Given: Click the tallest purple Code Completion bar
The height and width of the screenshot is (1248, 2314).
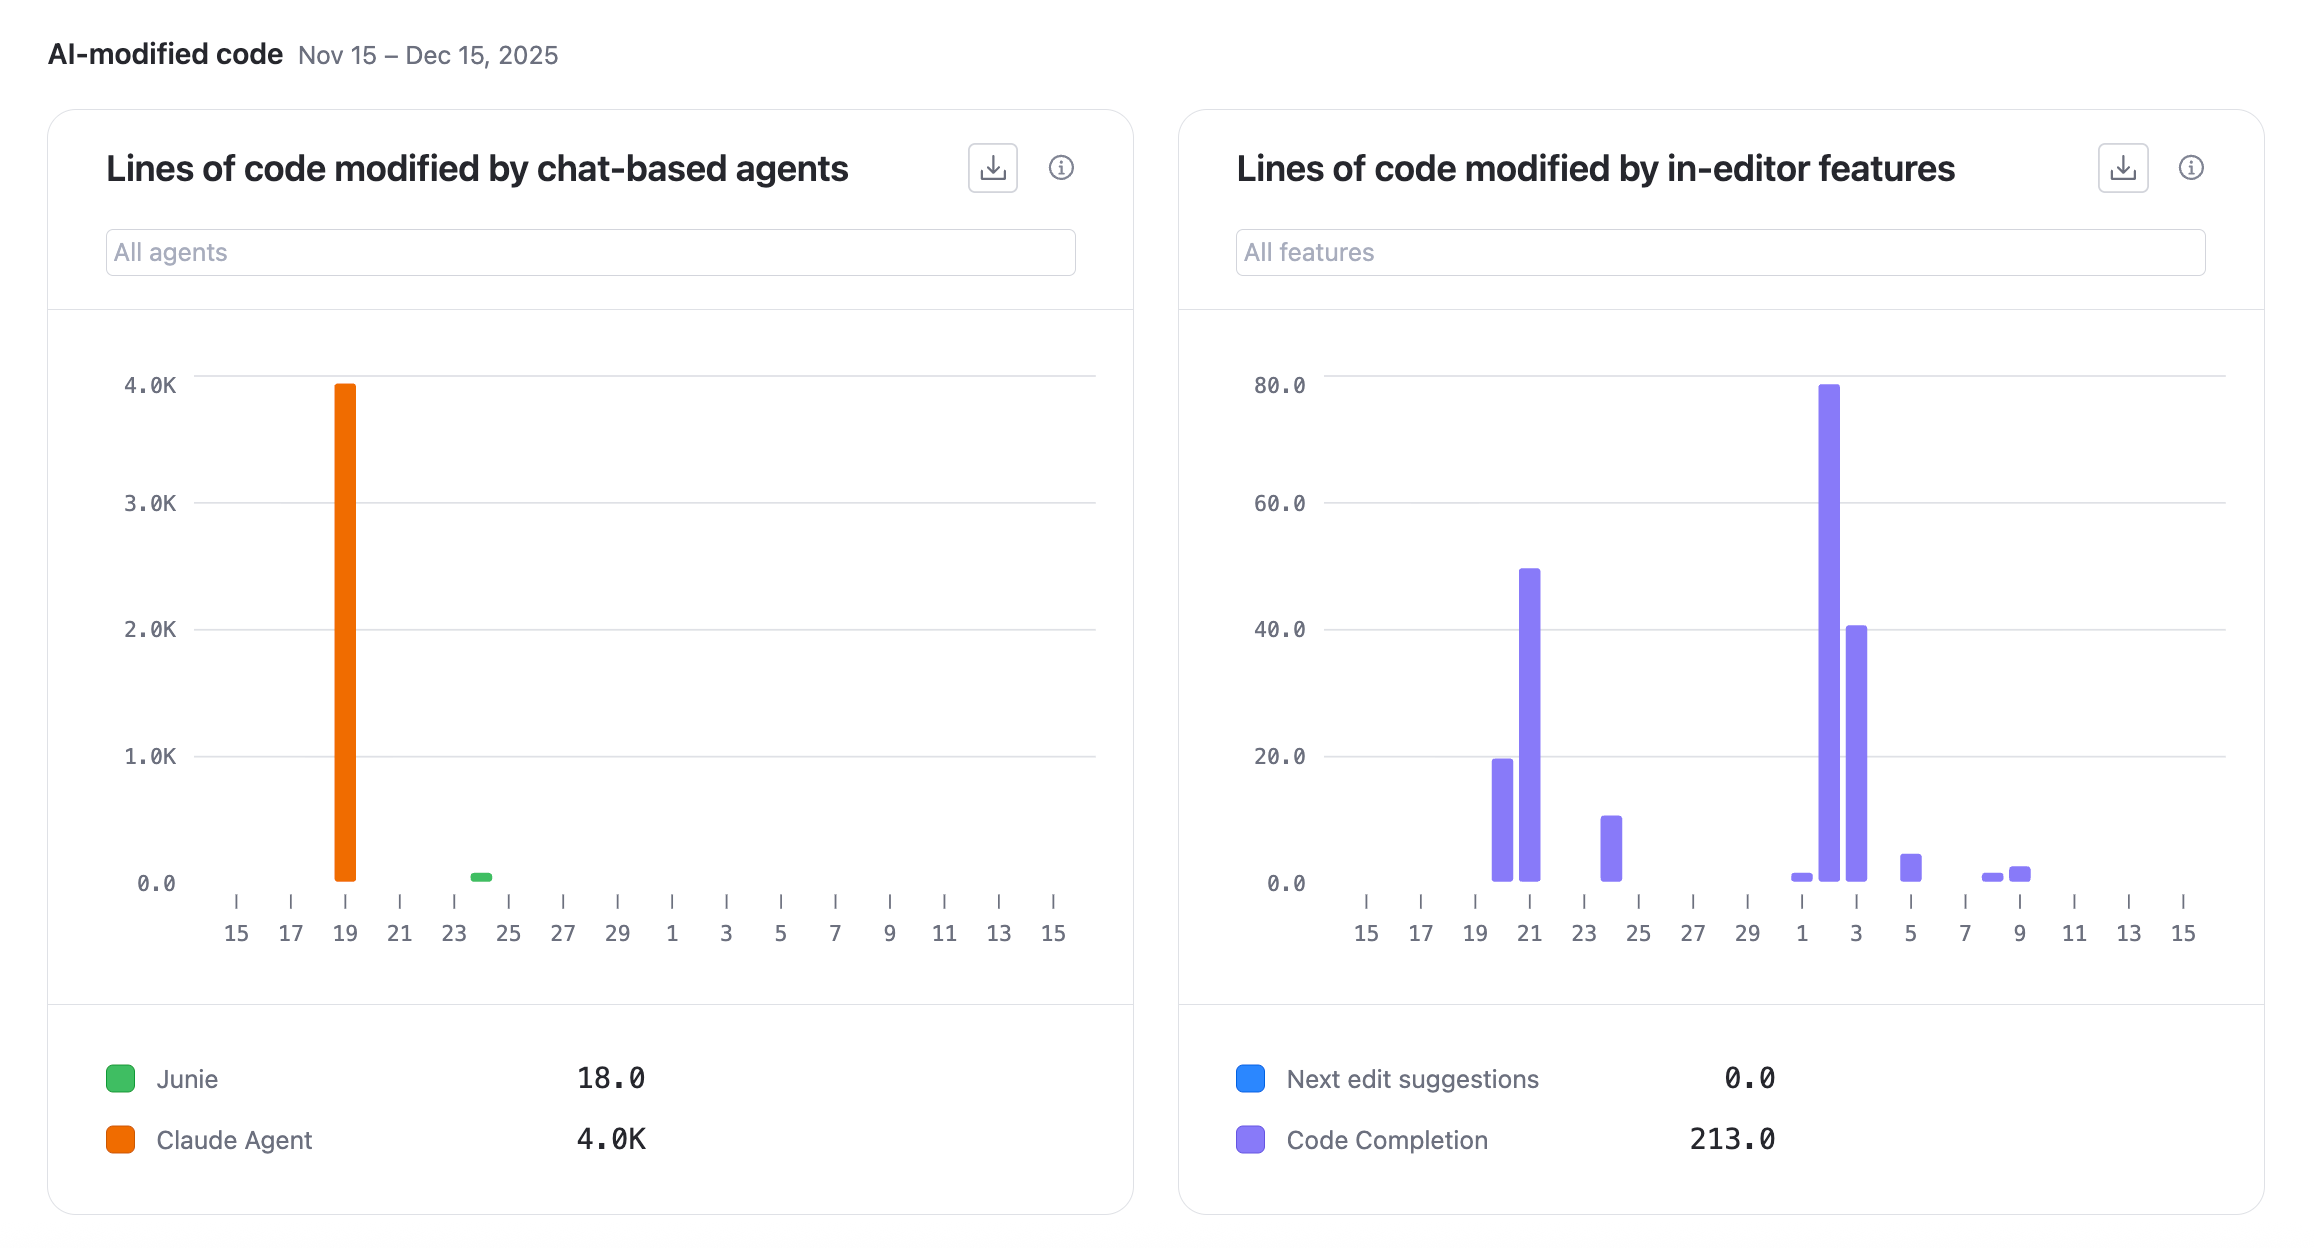Looking at the screenshot, I should [1829, 632].
